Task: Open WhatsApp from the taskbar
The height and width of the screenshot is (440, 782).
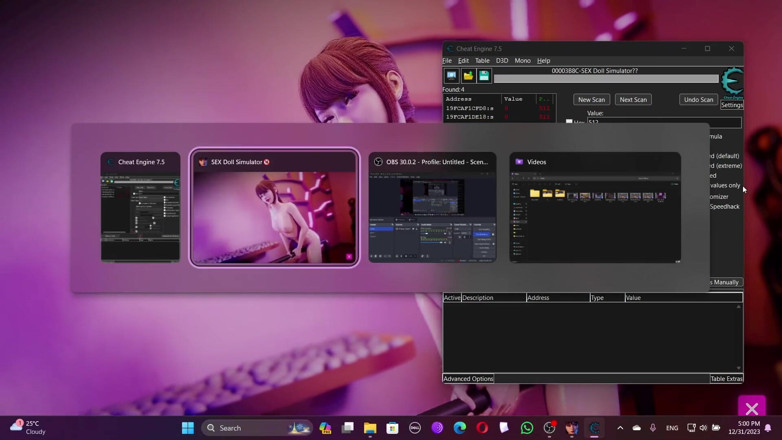Action: pos(527,428)
